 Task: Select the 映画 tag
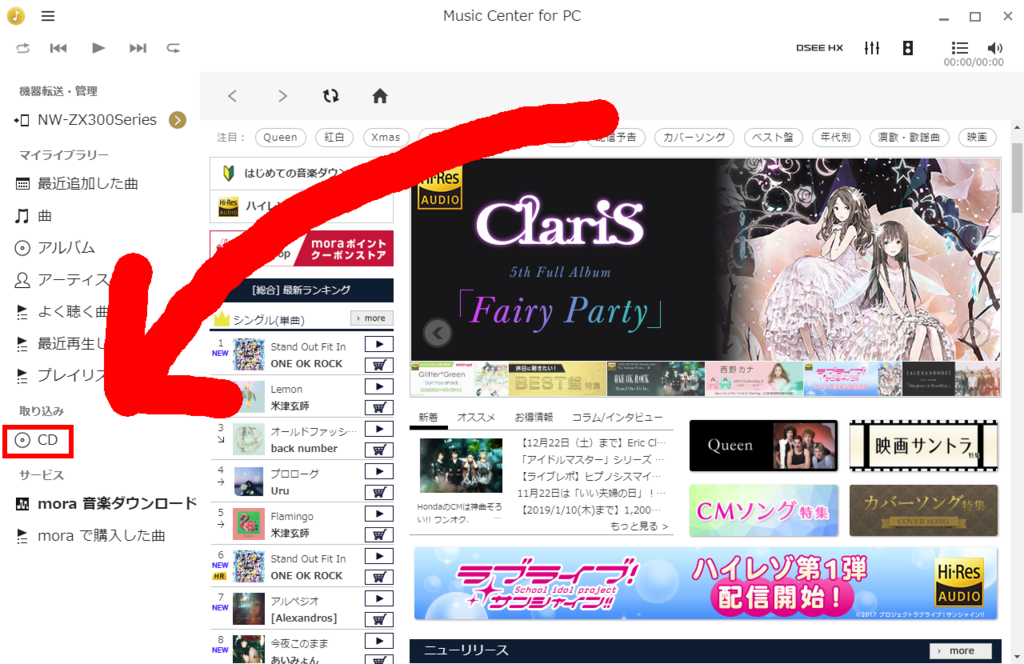(978, 137)
